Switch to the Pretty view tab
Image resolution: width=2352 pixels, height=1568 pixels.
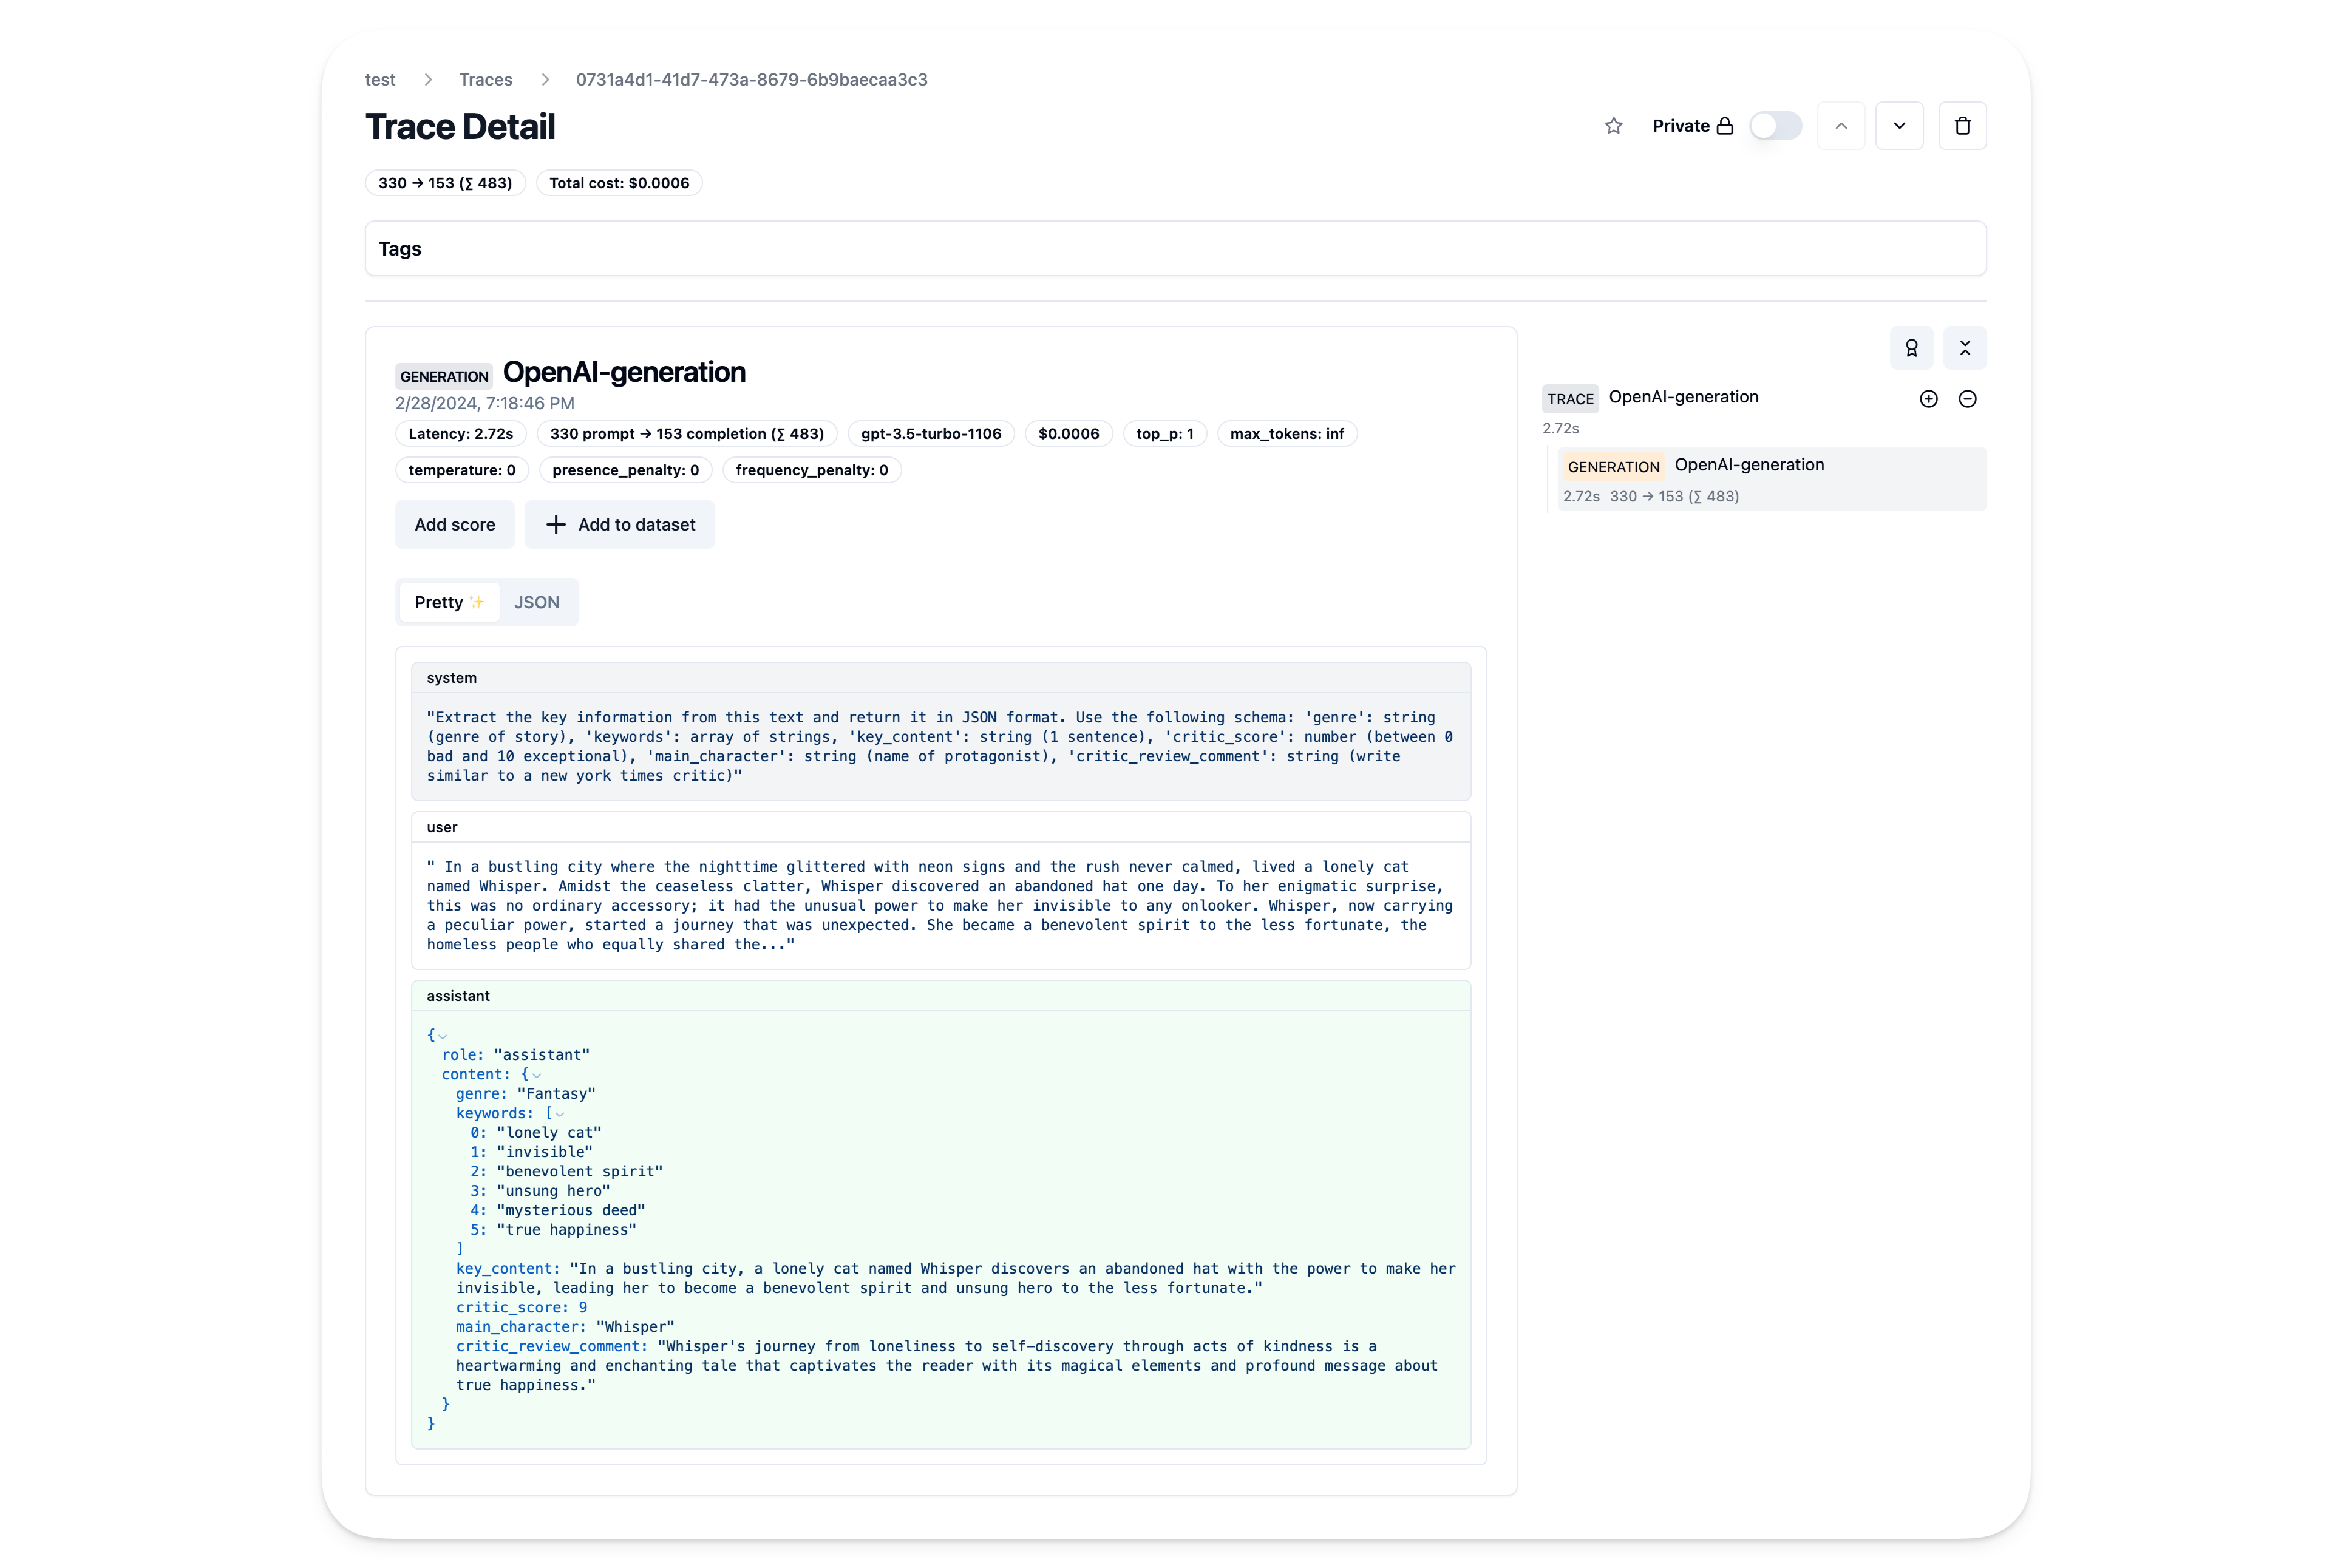click(x=440, y=602)
